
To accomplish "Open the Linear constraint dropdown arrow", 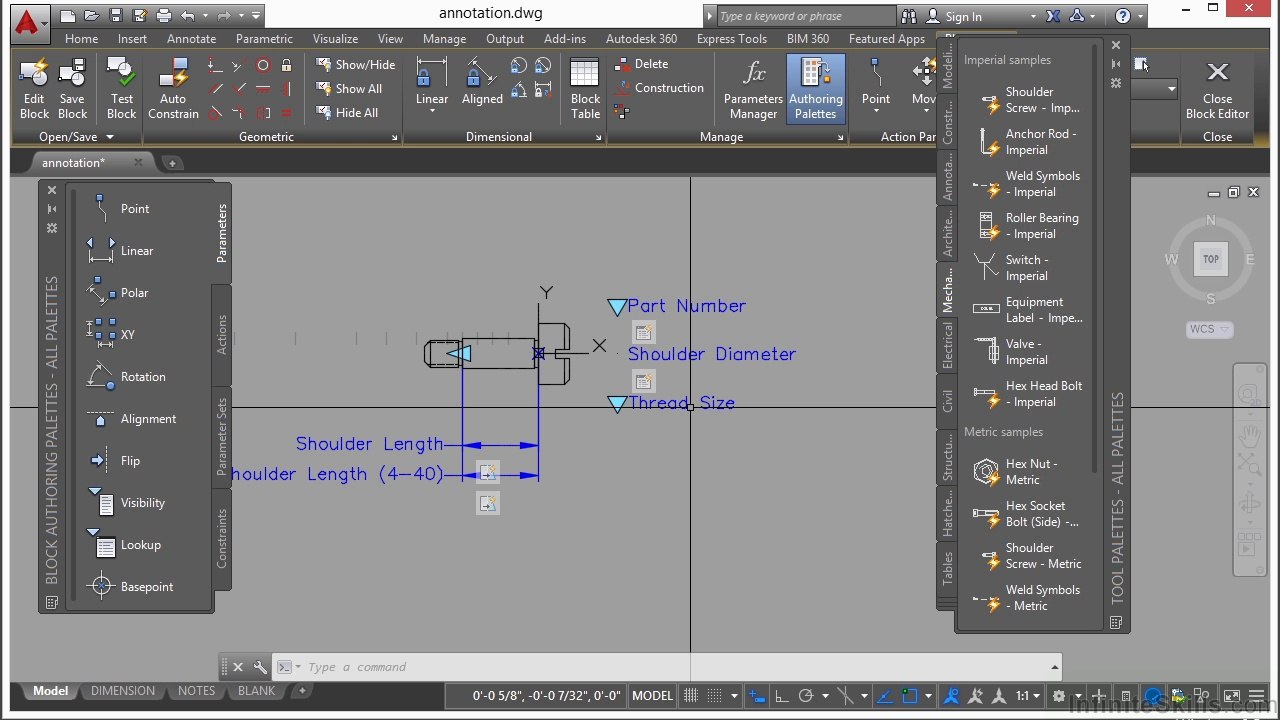I will pyautogui.click(x=432, y=111).
